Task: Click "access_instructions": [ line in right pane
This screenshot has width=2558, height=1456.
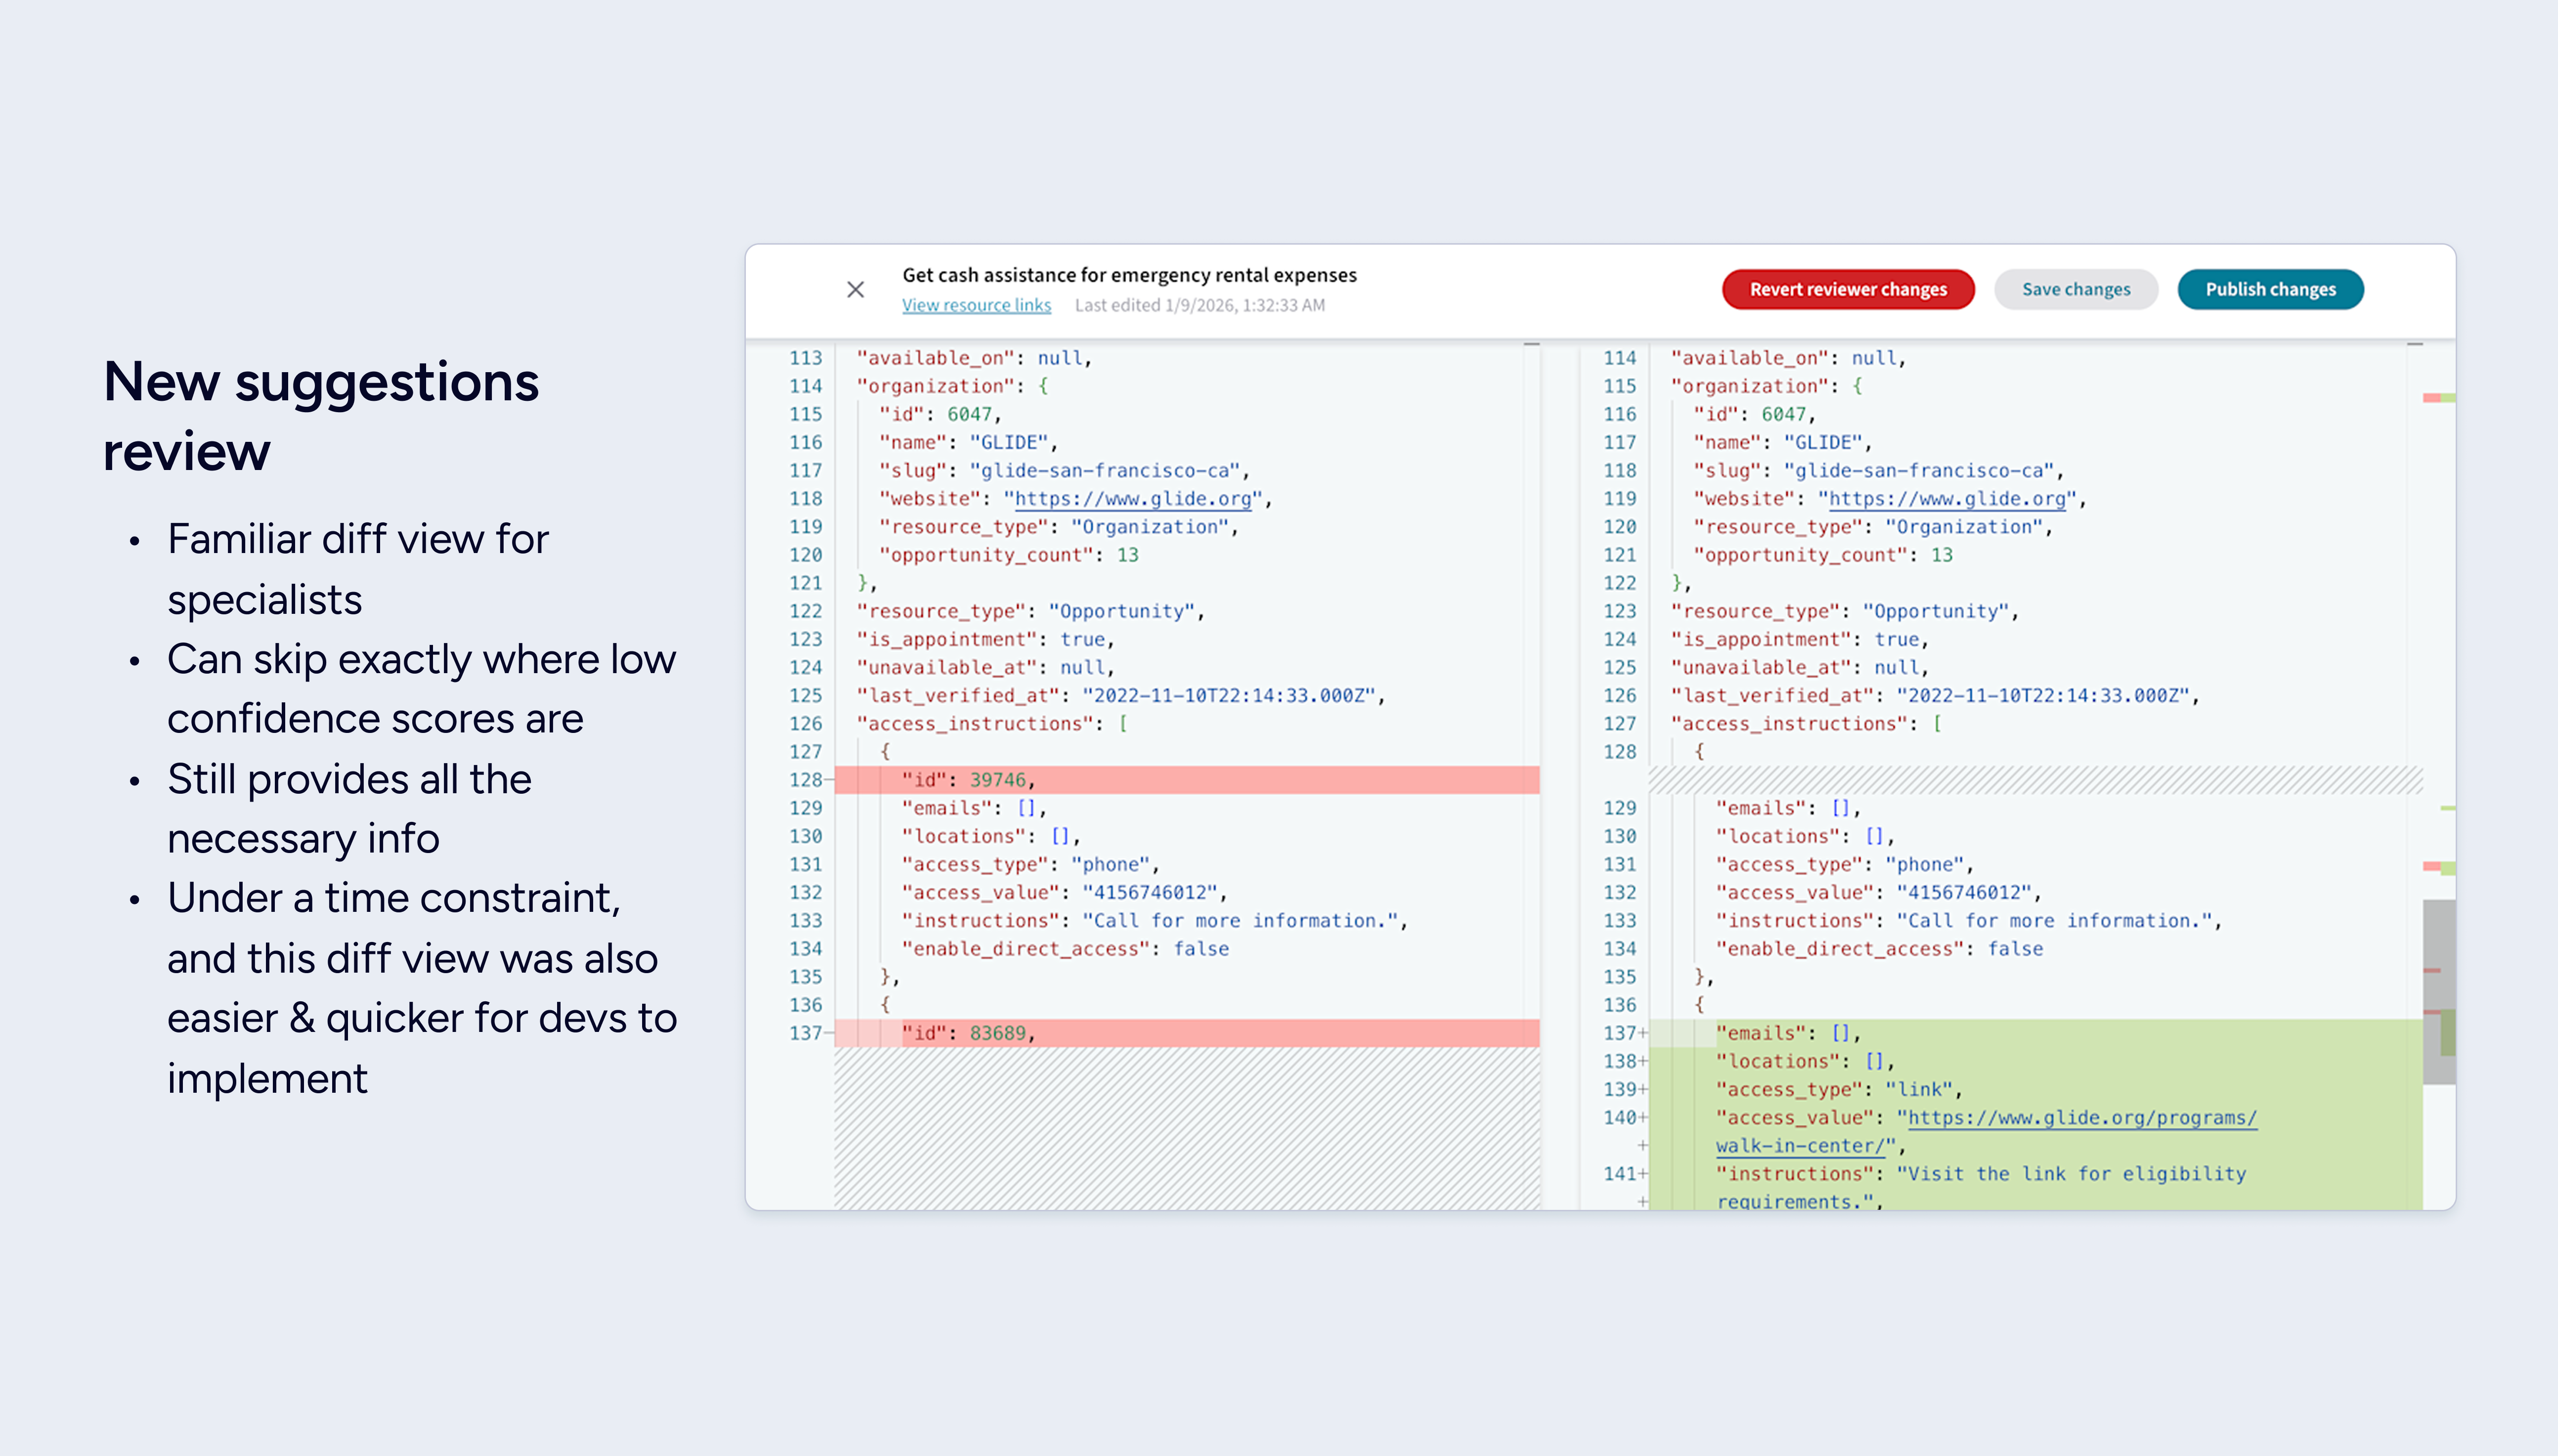Action: [1806, 724]
